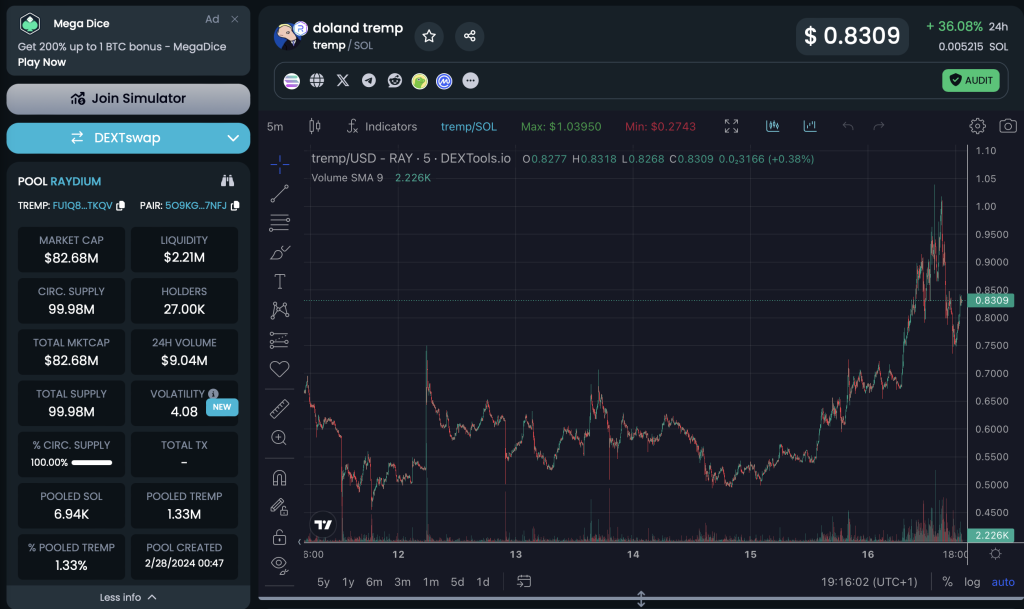Open the chart patterns tool
The image size is (1024, 609).
click(280, 310)
